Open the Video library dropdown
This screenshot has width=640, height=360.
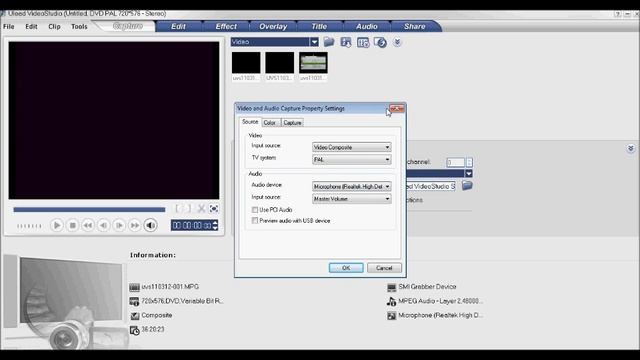(x=314, y=42)
